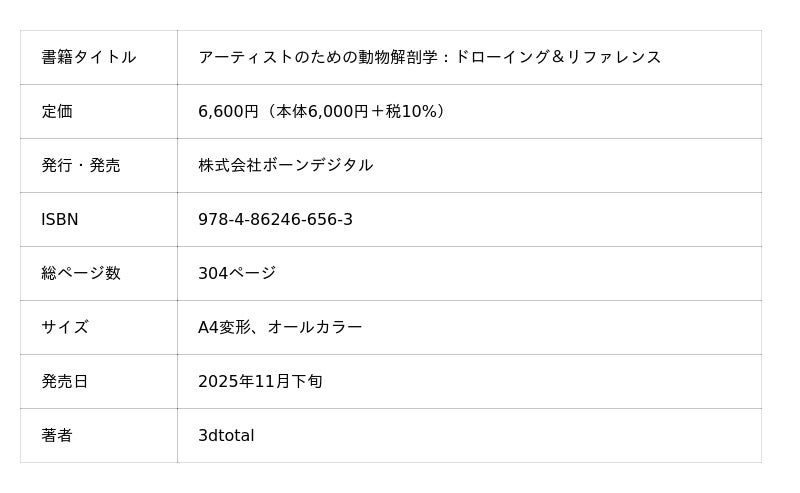The height and width of the screenshot is (493, 800).
Task: Select the release date 2025年11月下旬
Action: (260, 381)
